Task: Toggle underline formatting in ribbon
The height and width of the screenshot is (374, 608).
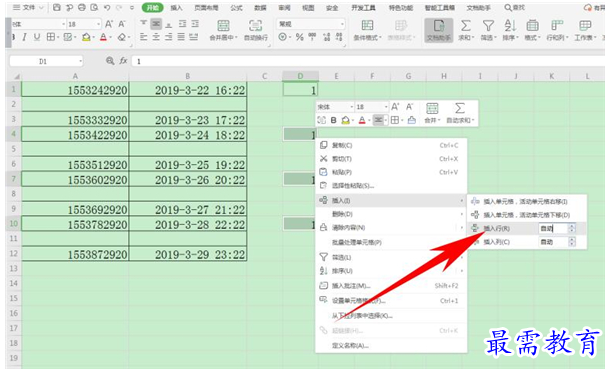Action: coord(37,37)
